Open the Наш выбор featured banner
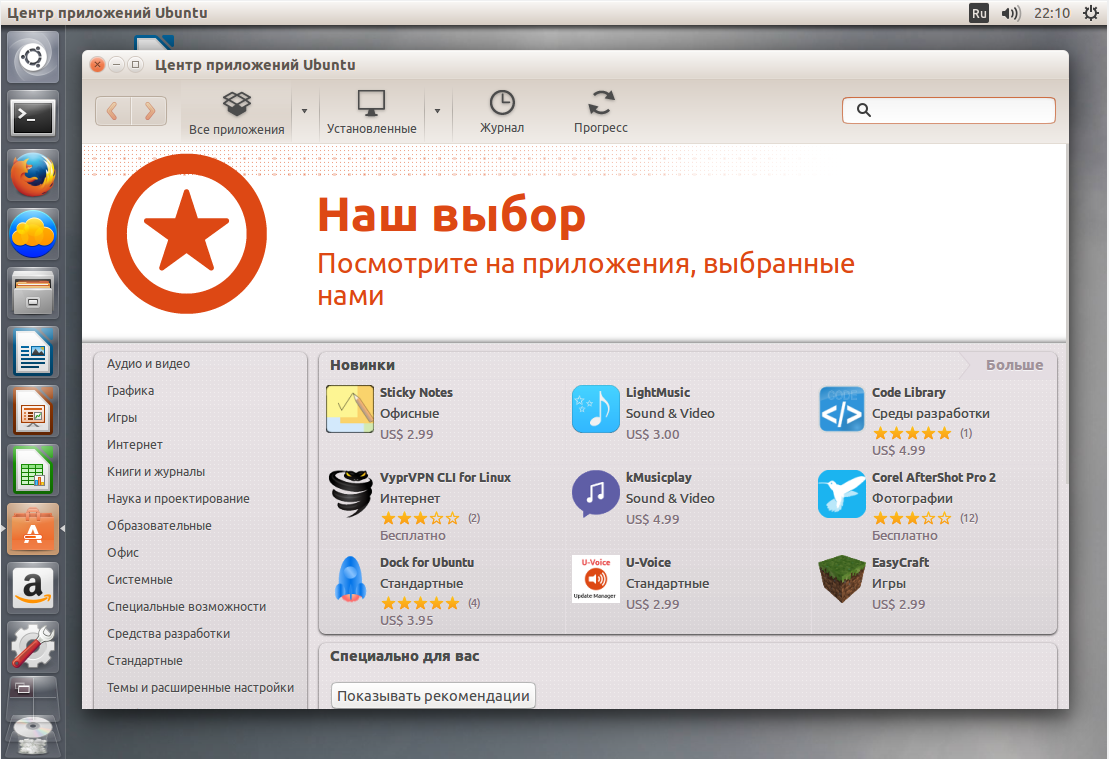The height and width of the screenshot is (759, 1109). pos(574,243)
